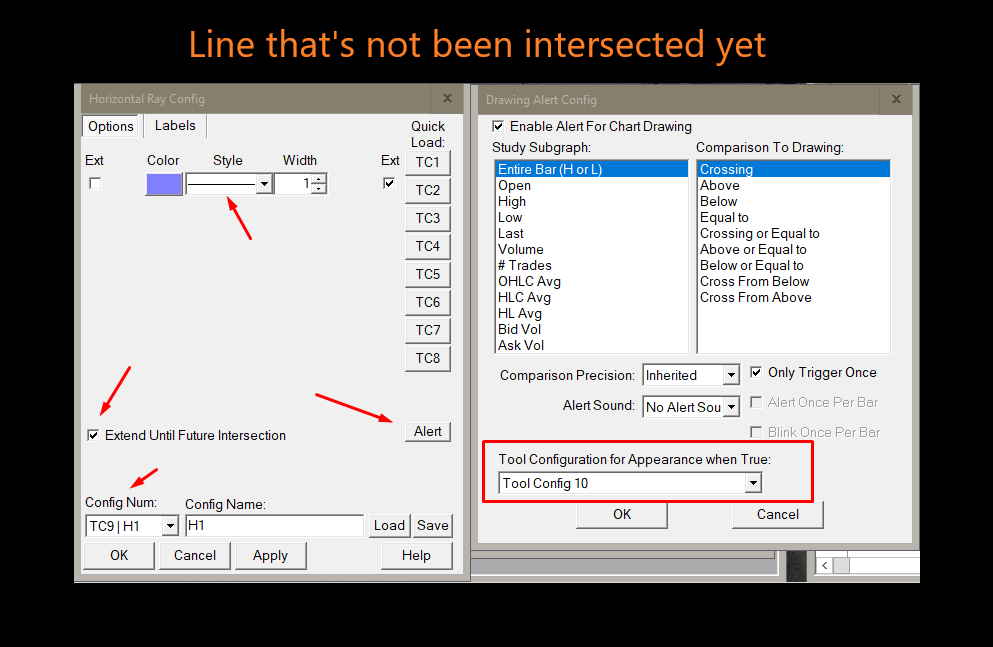This screenshot has width=993, height=647.
Task: Click OK in Horizontal Ray Config
Action: click(x=119, y=555)
